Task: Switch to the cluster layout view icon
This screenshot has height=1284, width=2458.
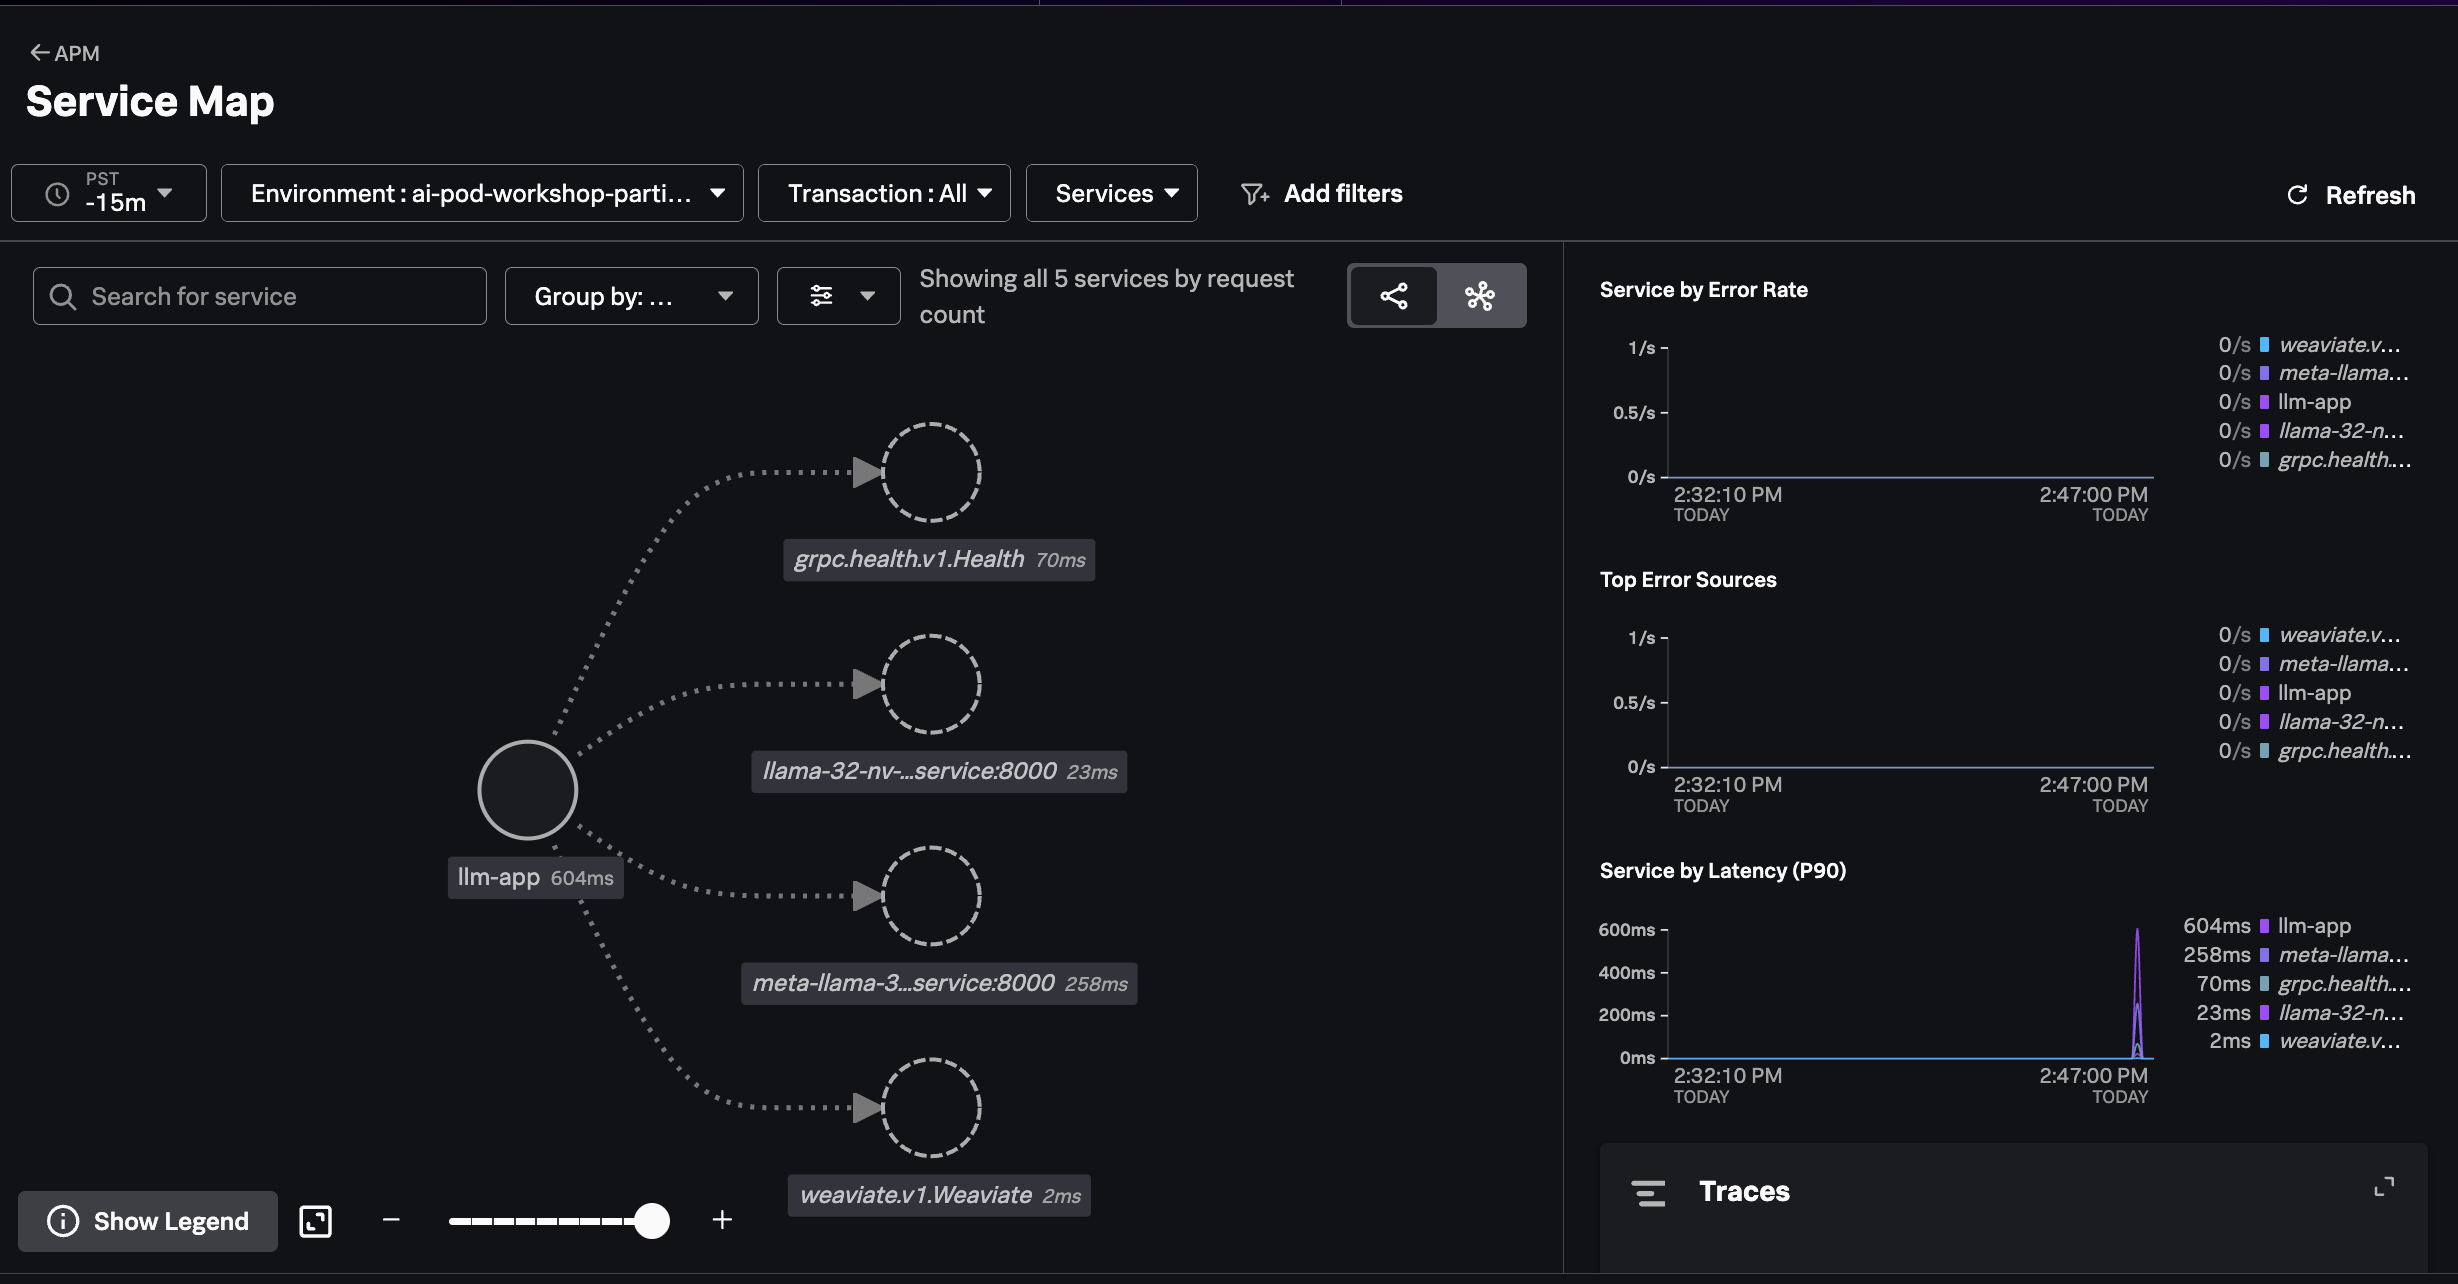Action: [1480, 296]
